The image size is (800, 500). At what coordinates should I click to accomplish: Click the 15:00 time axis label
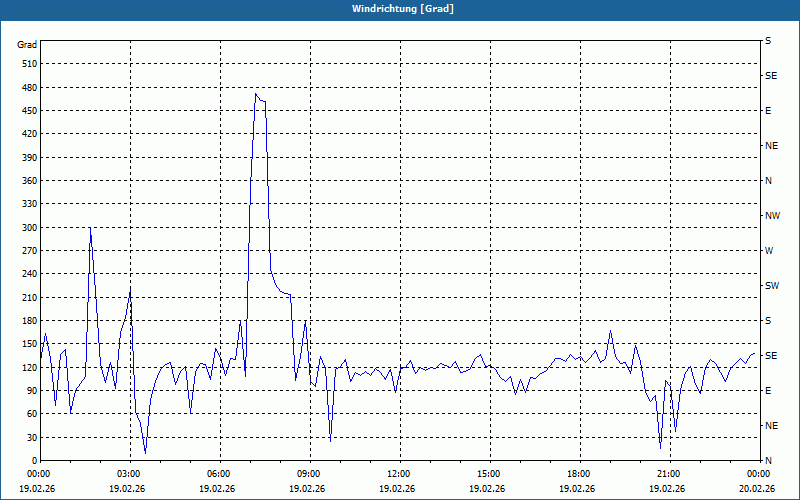click(490, 473)
